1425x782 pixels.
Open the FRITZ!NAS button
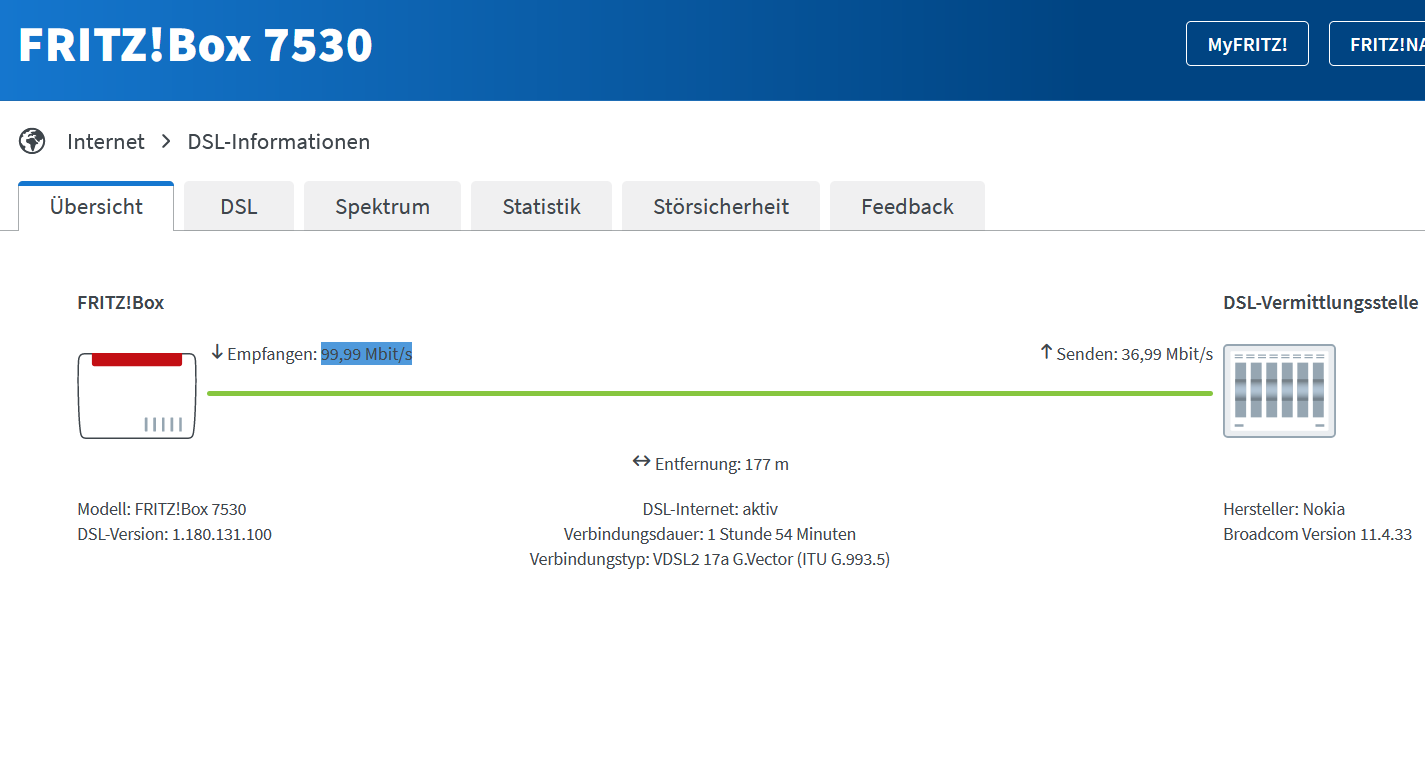(1377, 44)
